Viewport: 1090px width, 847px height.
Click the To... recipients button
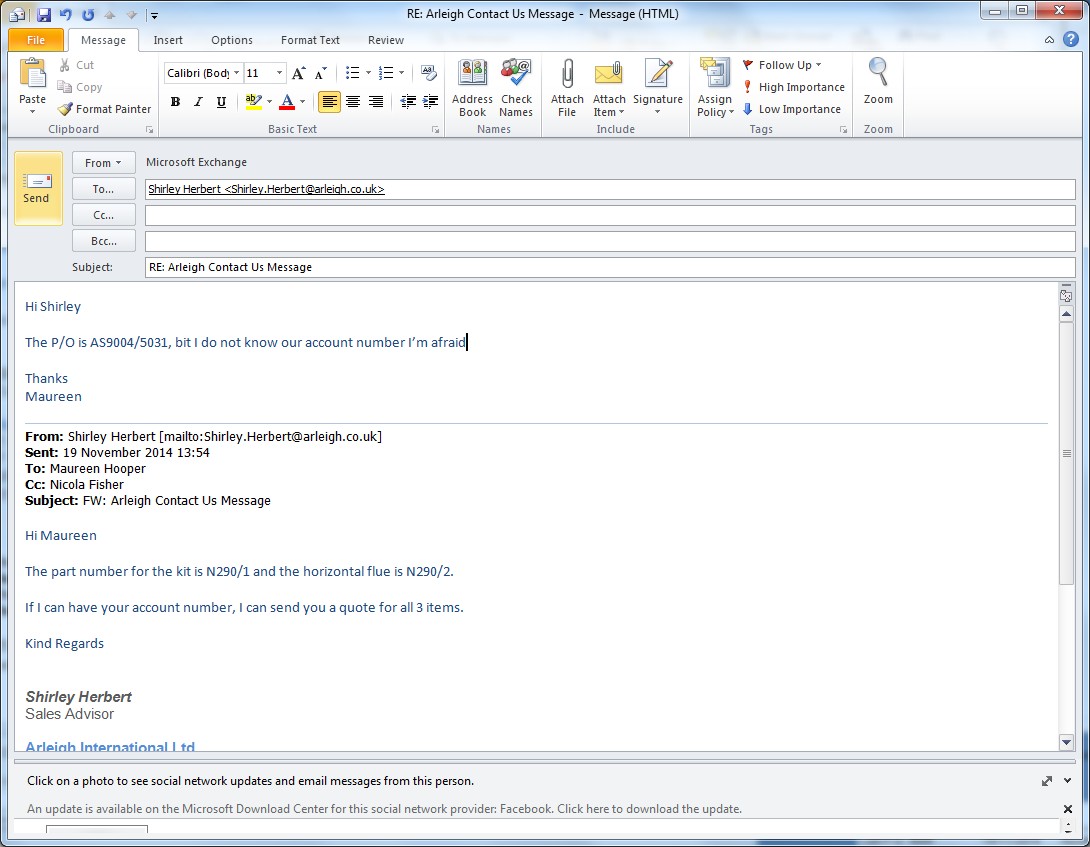(x=103, y=189)
